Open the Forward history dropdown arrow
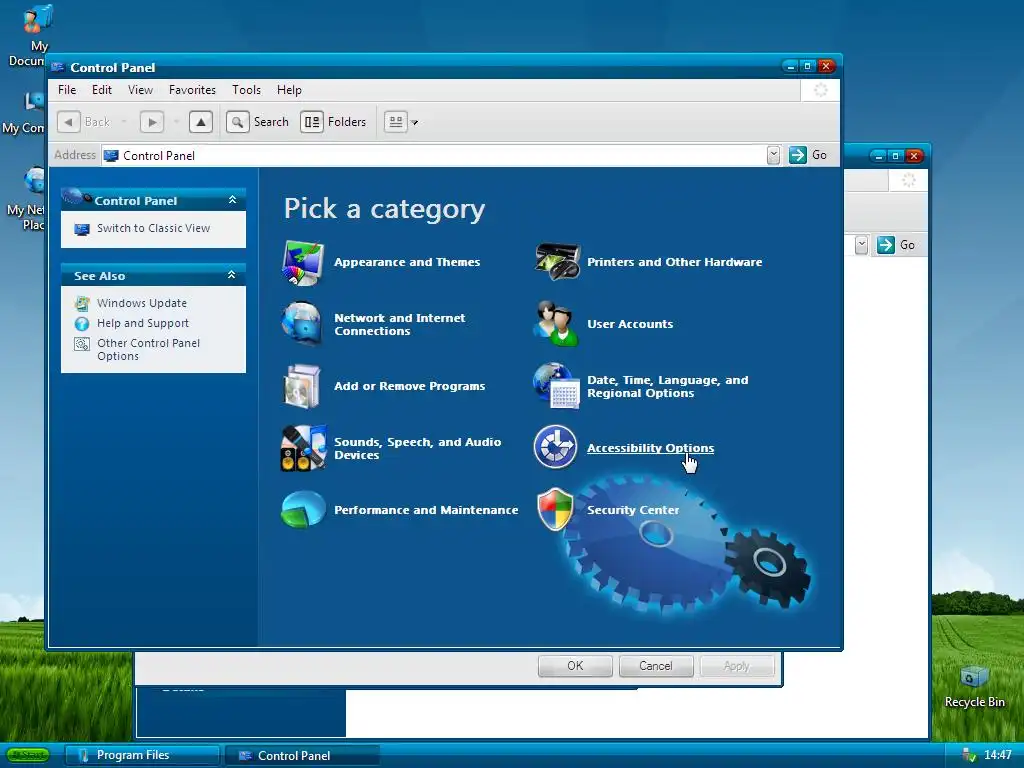This screenshot has height=768, width=1024. (176, 121)
